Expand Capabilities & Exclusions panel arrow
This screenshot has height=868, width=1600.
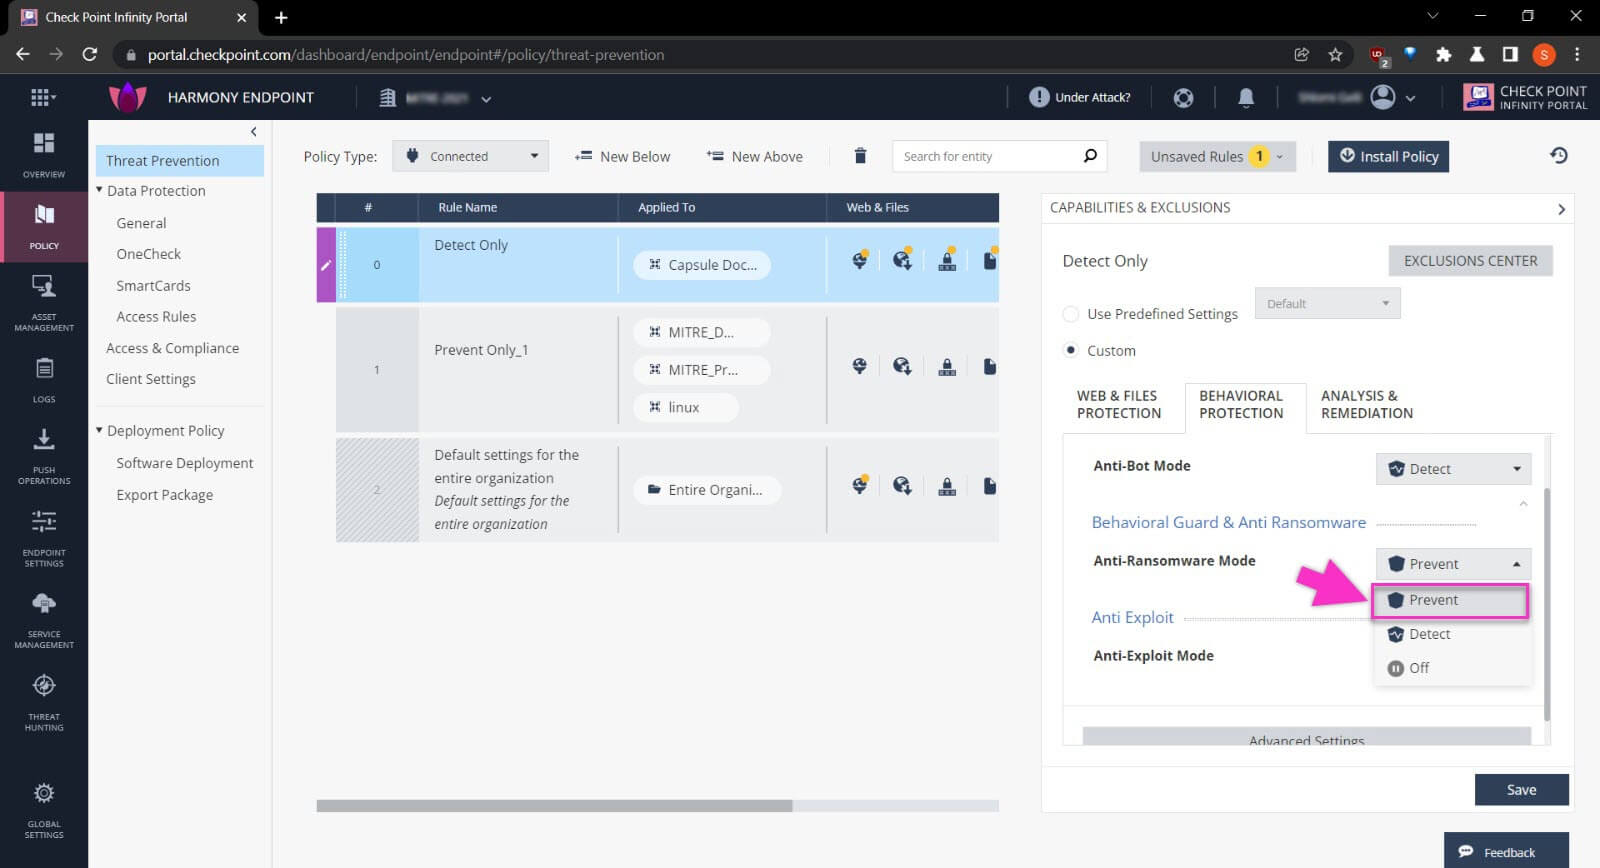click(x=1561, y=209)
